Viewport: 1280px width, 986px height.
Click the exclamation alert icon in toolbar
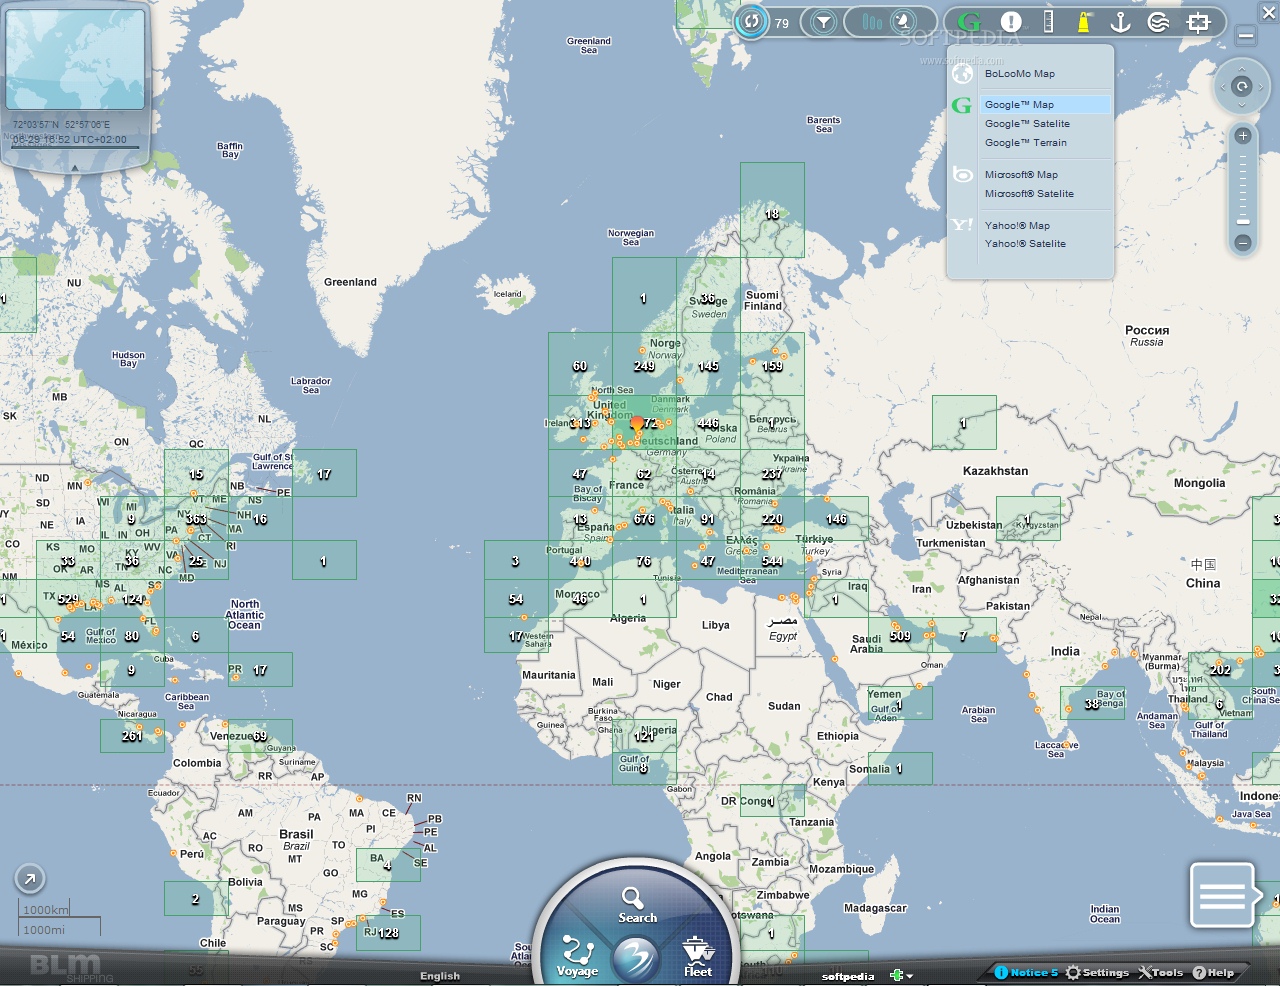(1011, 22)
